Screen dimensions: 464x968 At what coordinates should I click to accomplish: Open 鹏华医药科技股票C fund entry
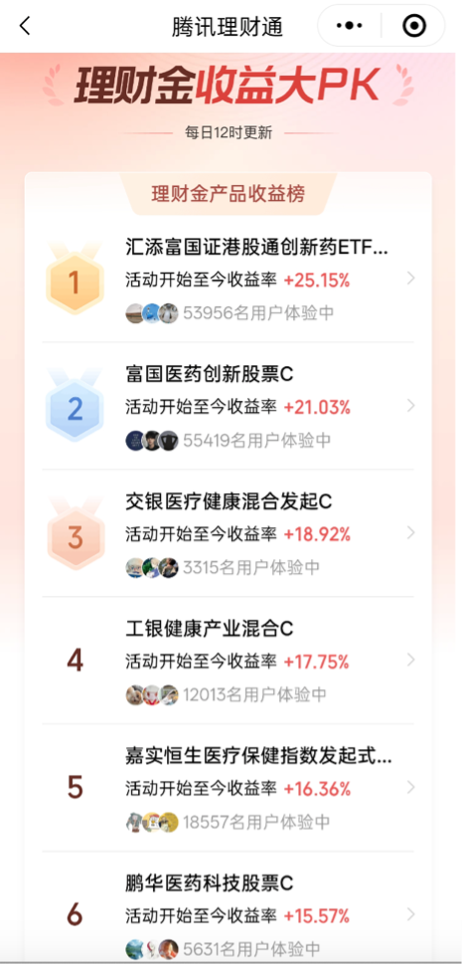[228, 908]
